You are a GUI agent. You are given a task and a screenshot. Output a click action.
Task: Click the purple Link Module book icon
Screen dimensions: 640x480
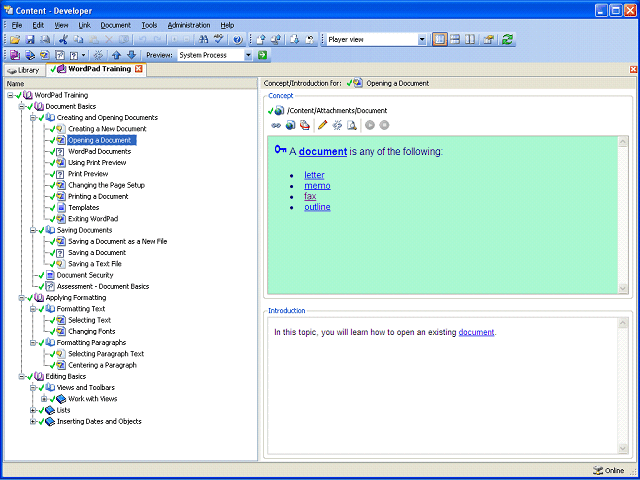15,55
